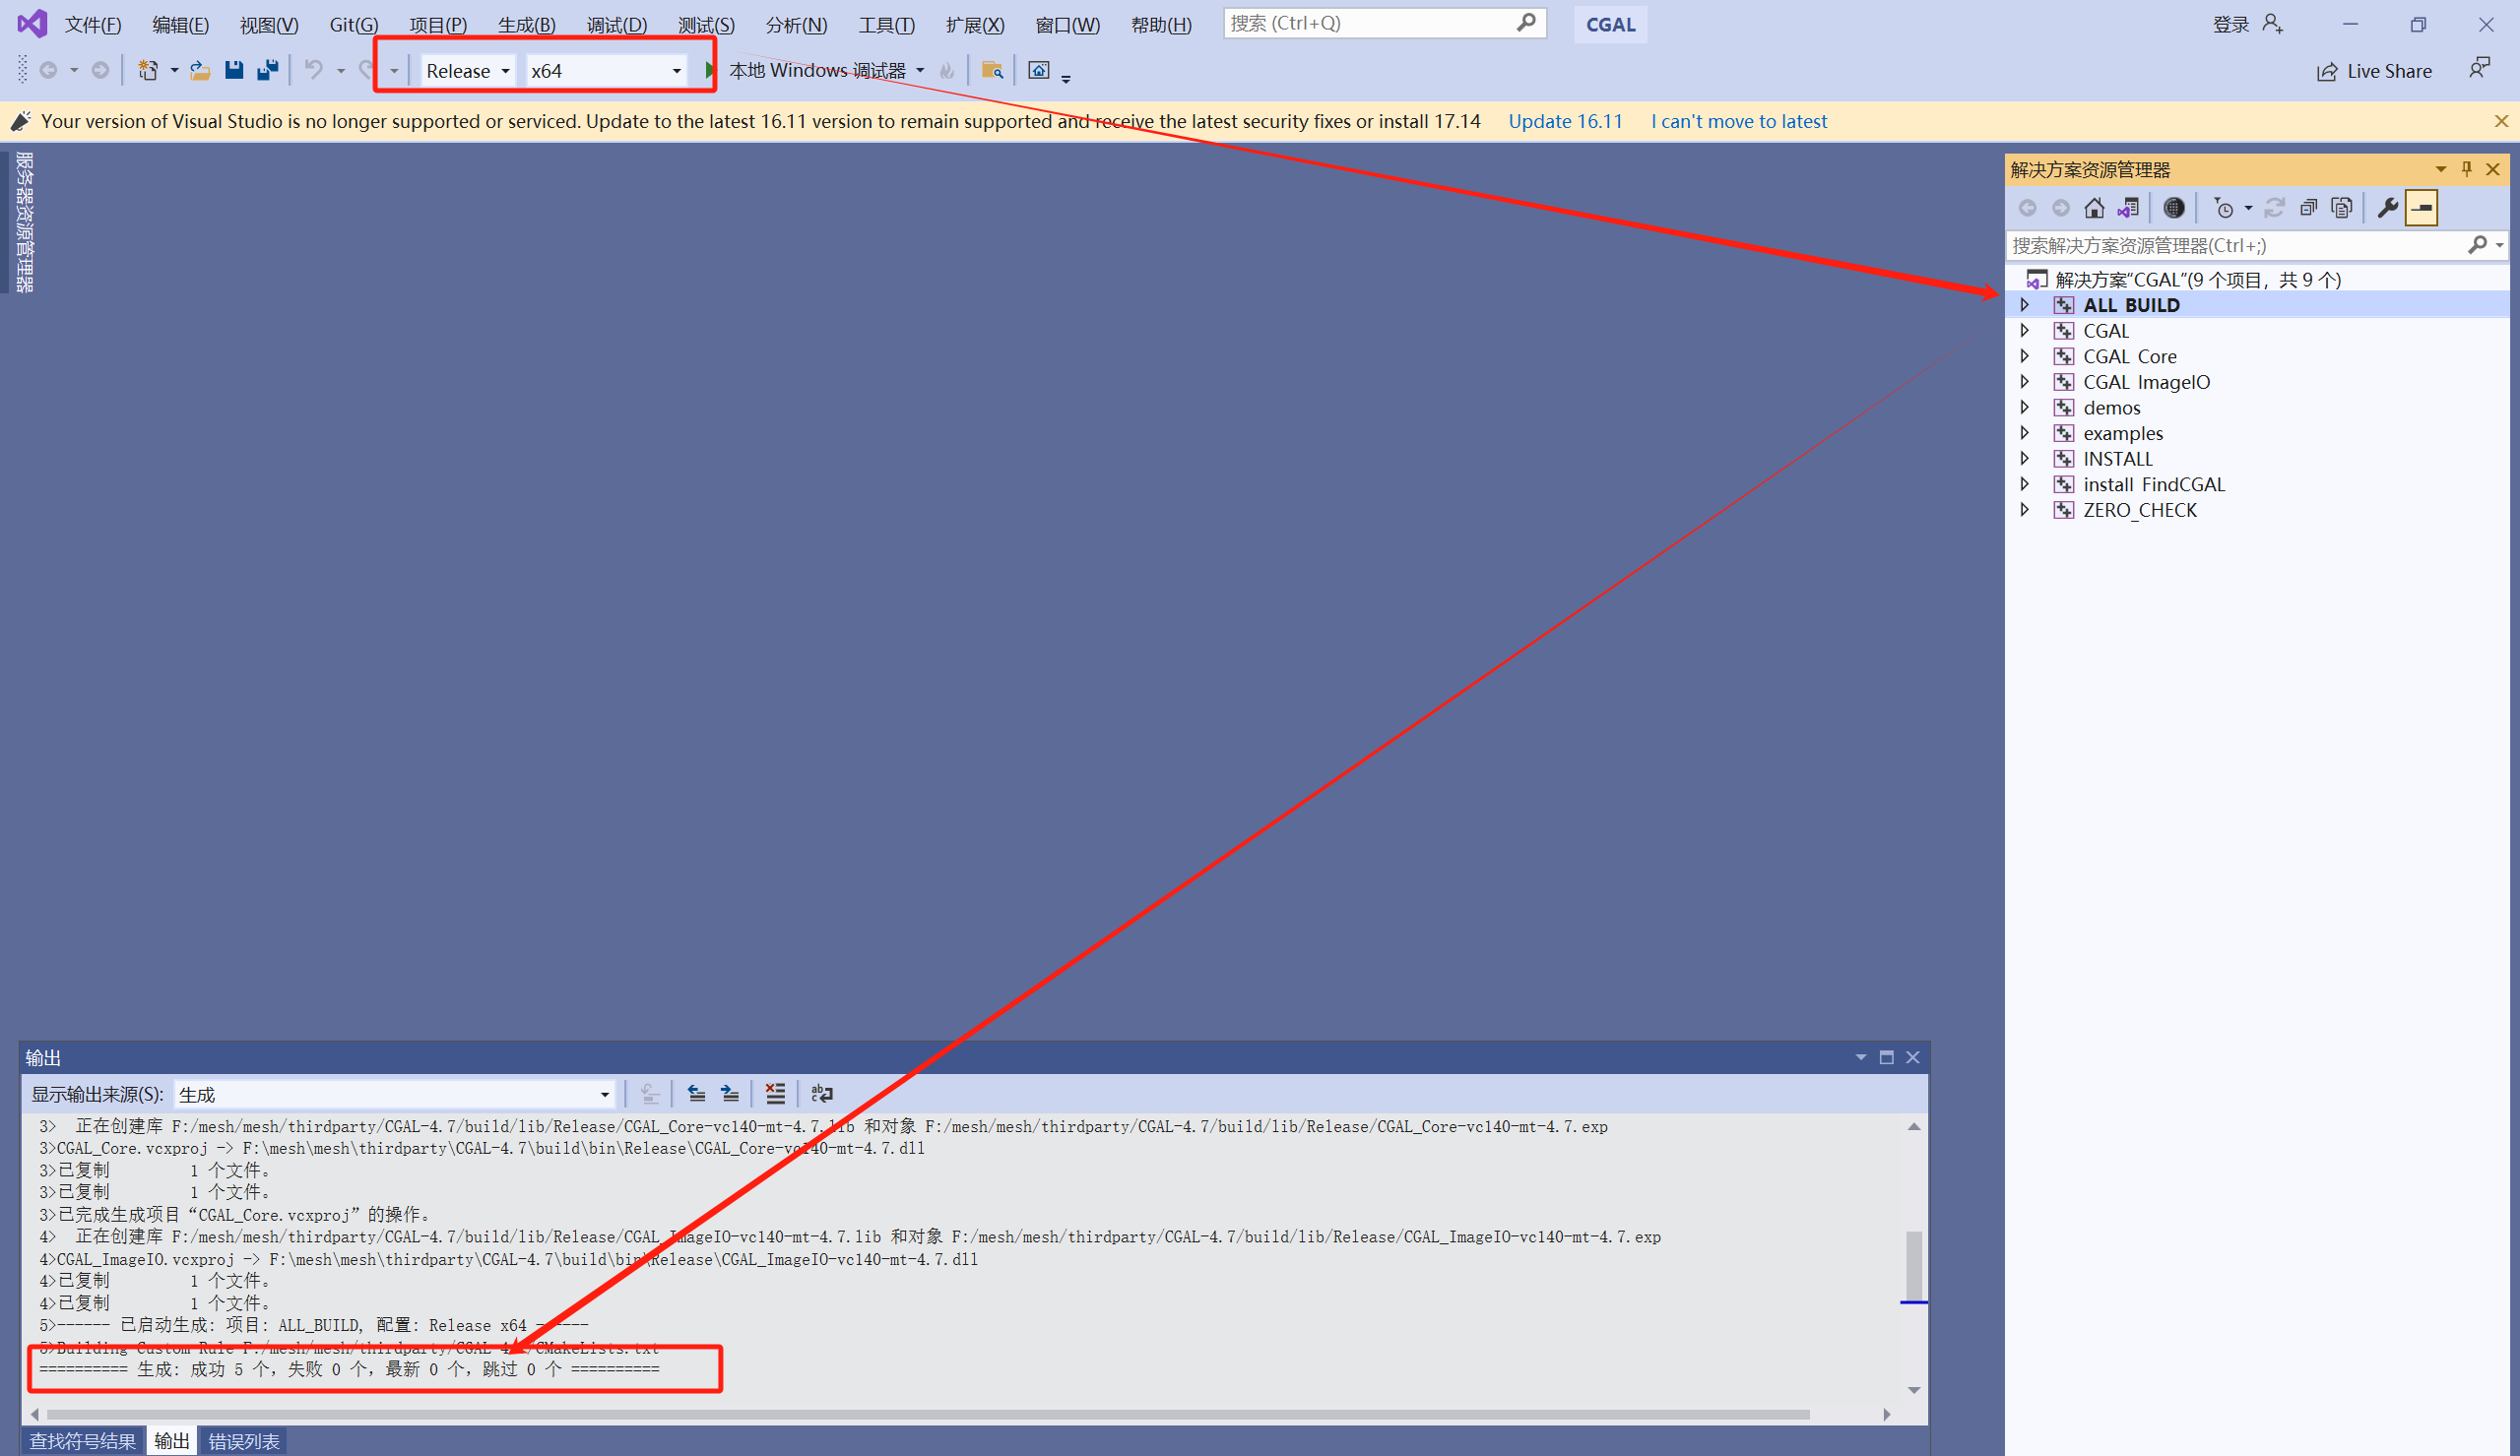Open Solution Explorer window options arrow
2520x1456 pixels.
2441,169
